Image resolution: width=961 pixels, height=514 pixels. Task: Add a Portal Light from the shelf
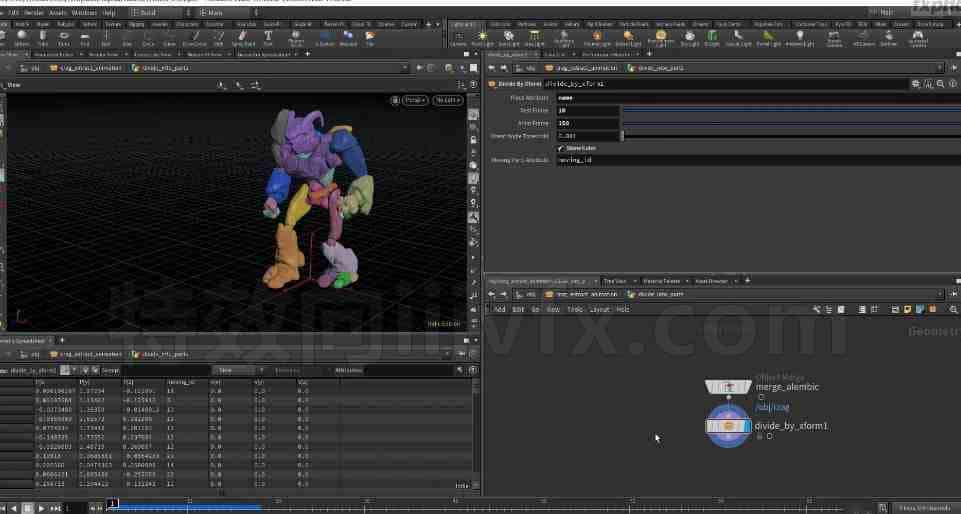tap(768, 39)
